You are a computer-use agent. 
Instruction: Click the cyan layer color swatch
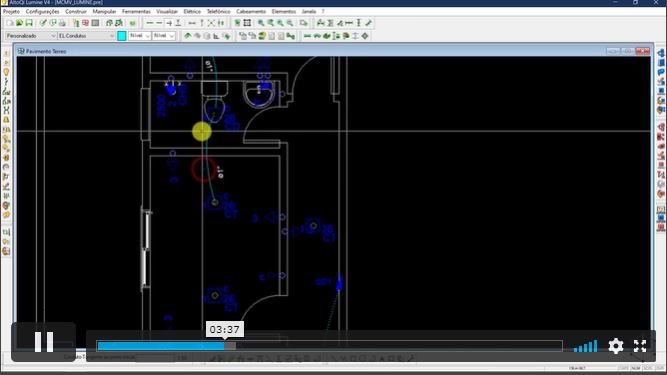tap(122, 36)
